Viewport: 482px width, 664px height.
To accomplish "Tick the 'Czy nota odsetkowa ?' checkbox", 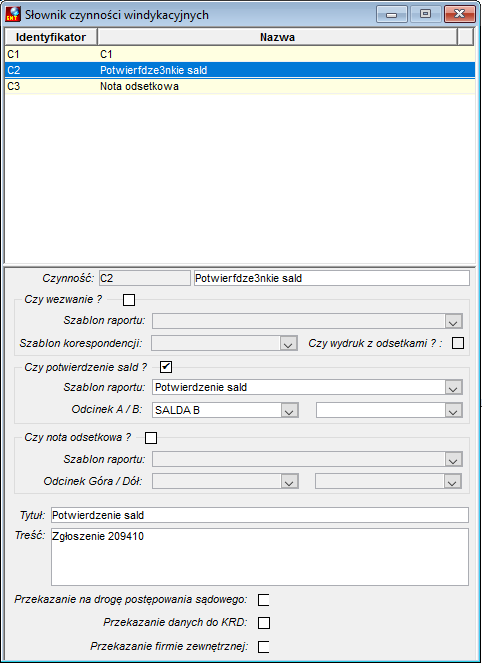I will pos(151,438).
